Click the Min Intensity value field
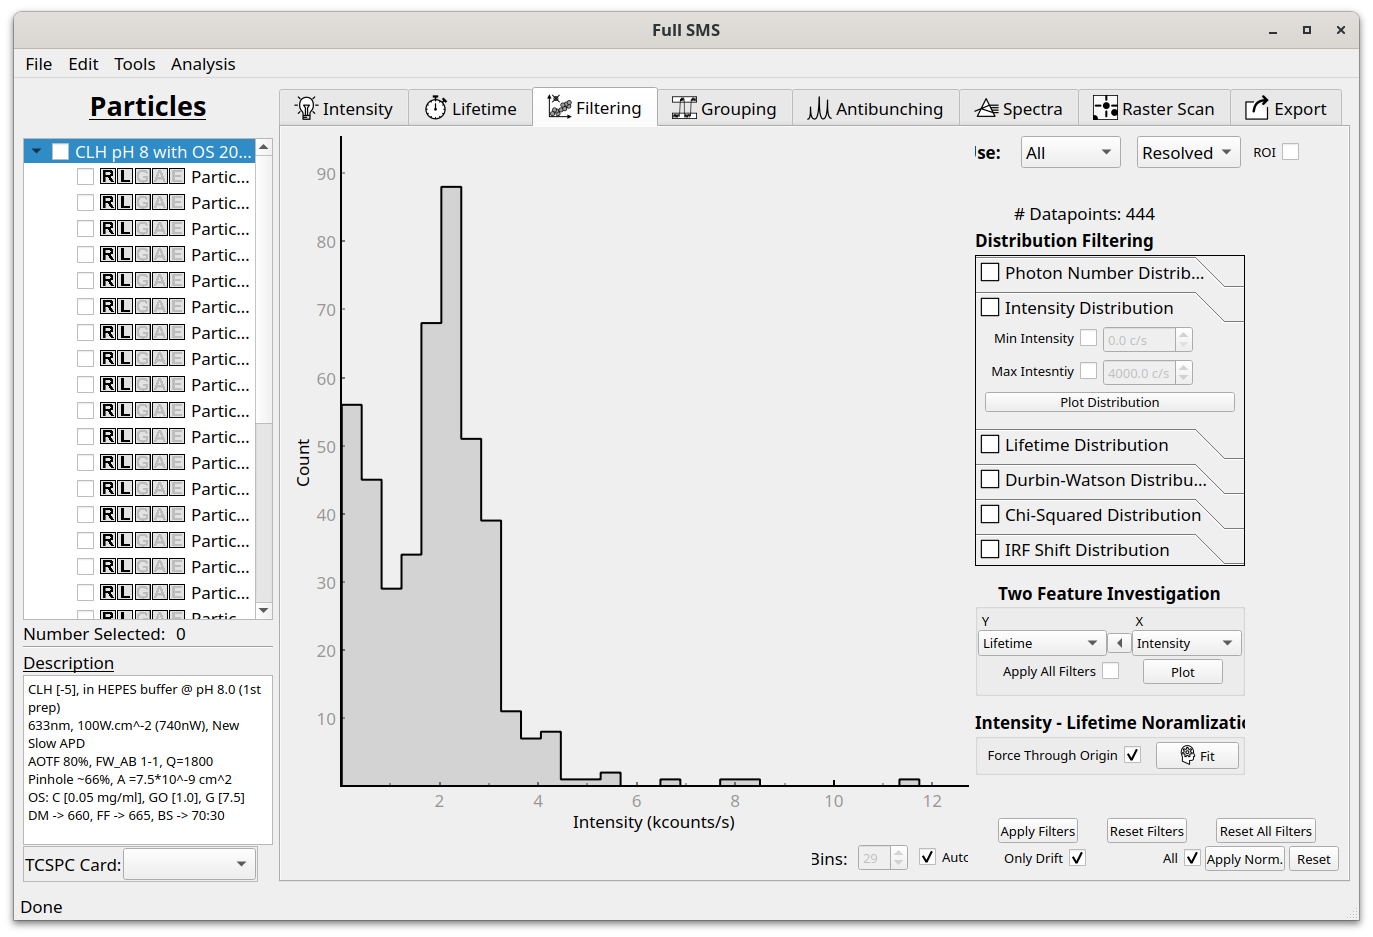The image size is (1373, 937). point(1139,340)
